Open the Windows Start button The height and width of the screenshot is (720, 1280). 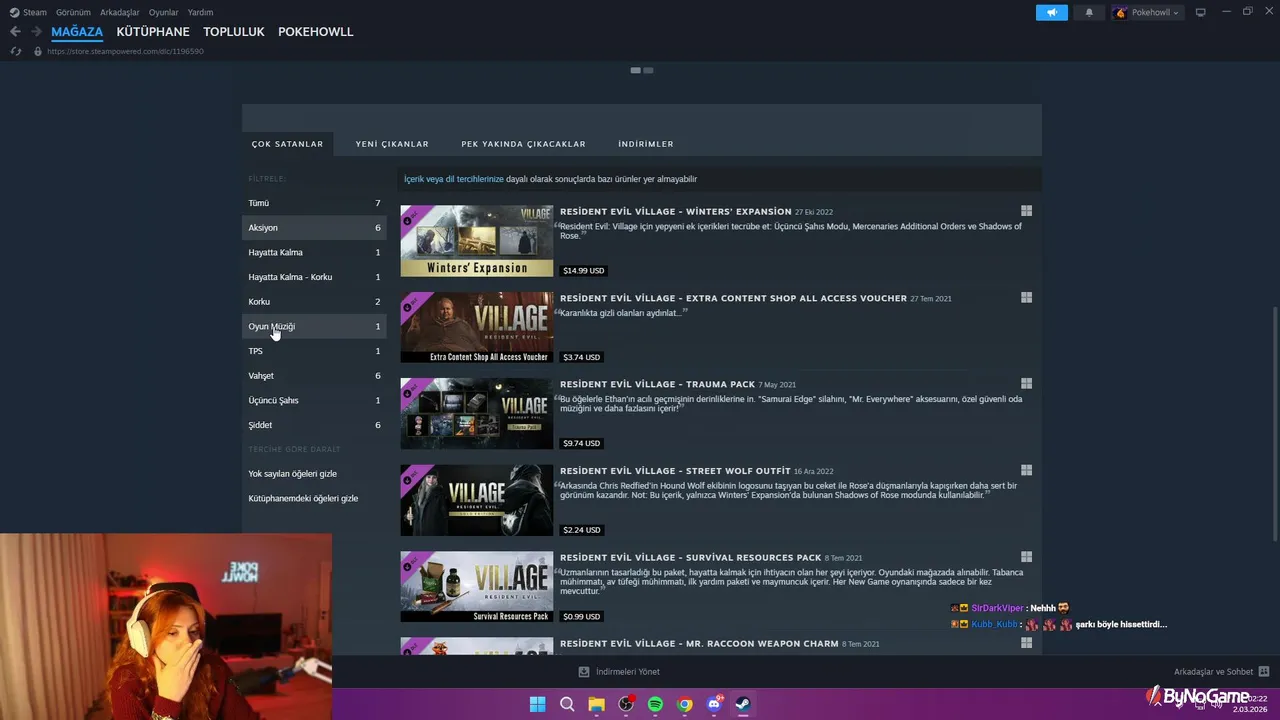tap(537, 704)
